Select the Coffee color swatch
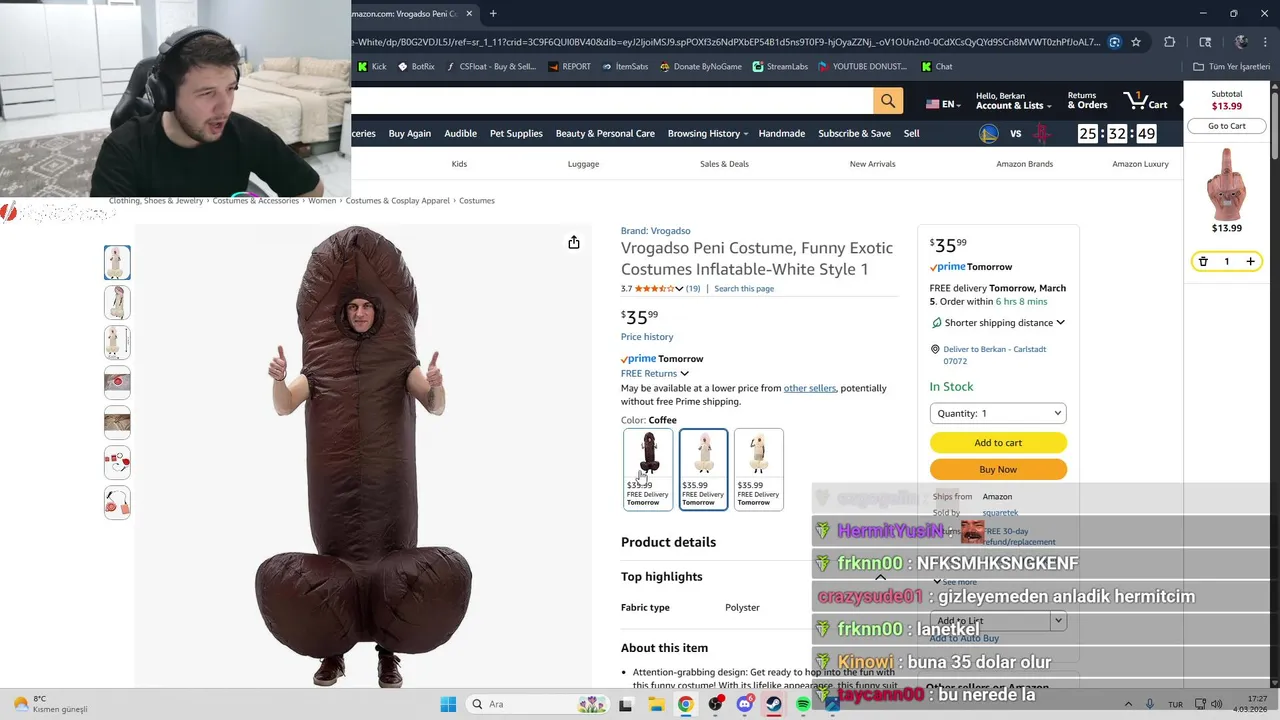The width and height of the screenshot is (1280, 720). [648, 469]
